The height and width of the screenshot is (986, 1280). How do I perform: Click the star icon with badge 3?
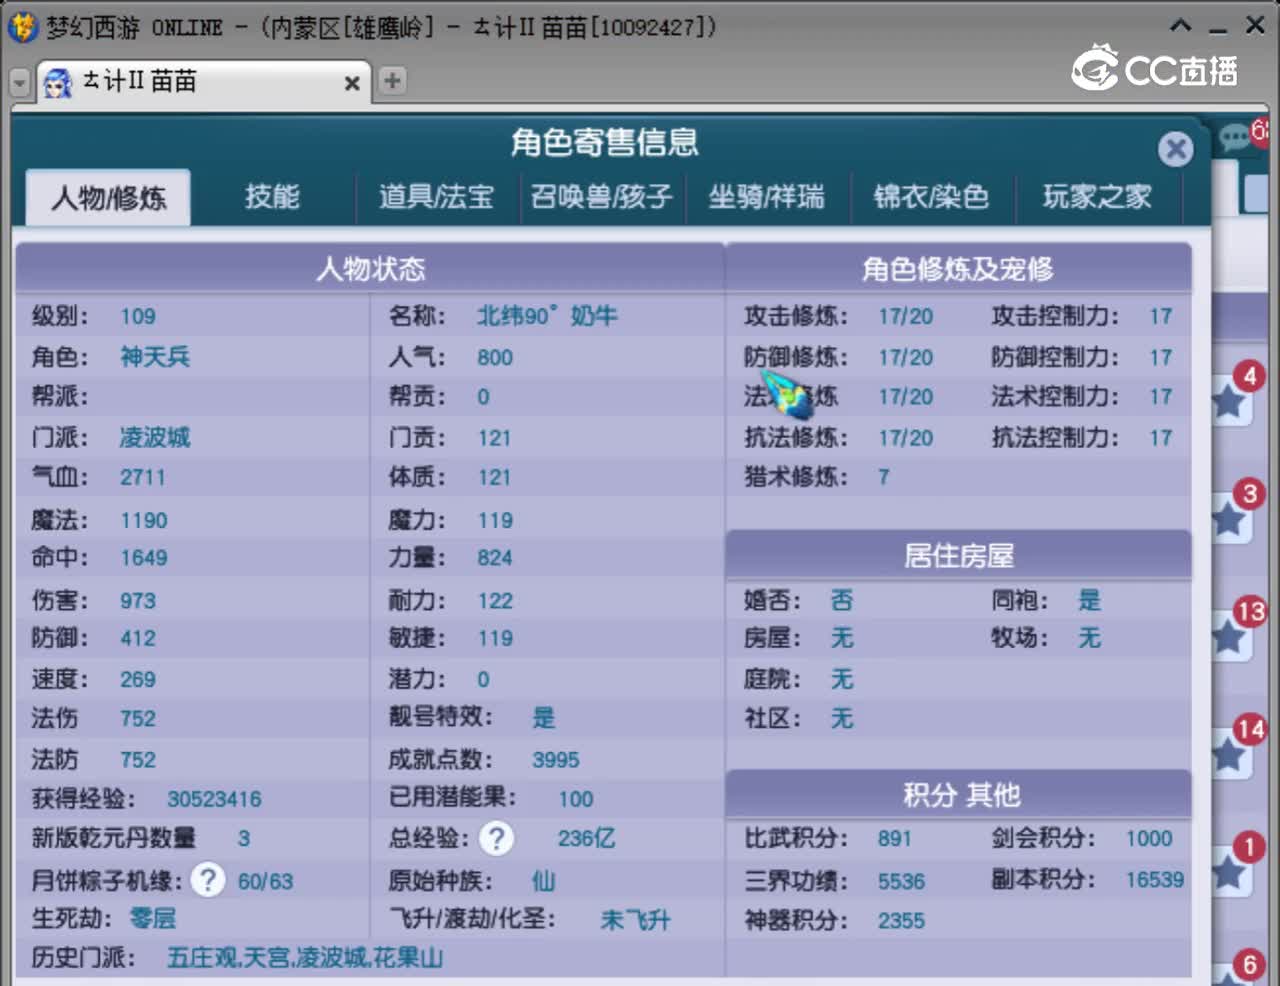click(x=1229, y=519)
